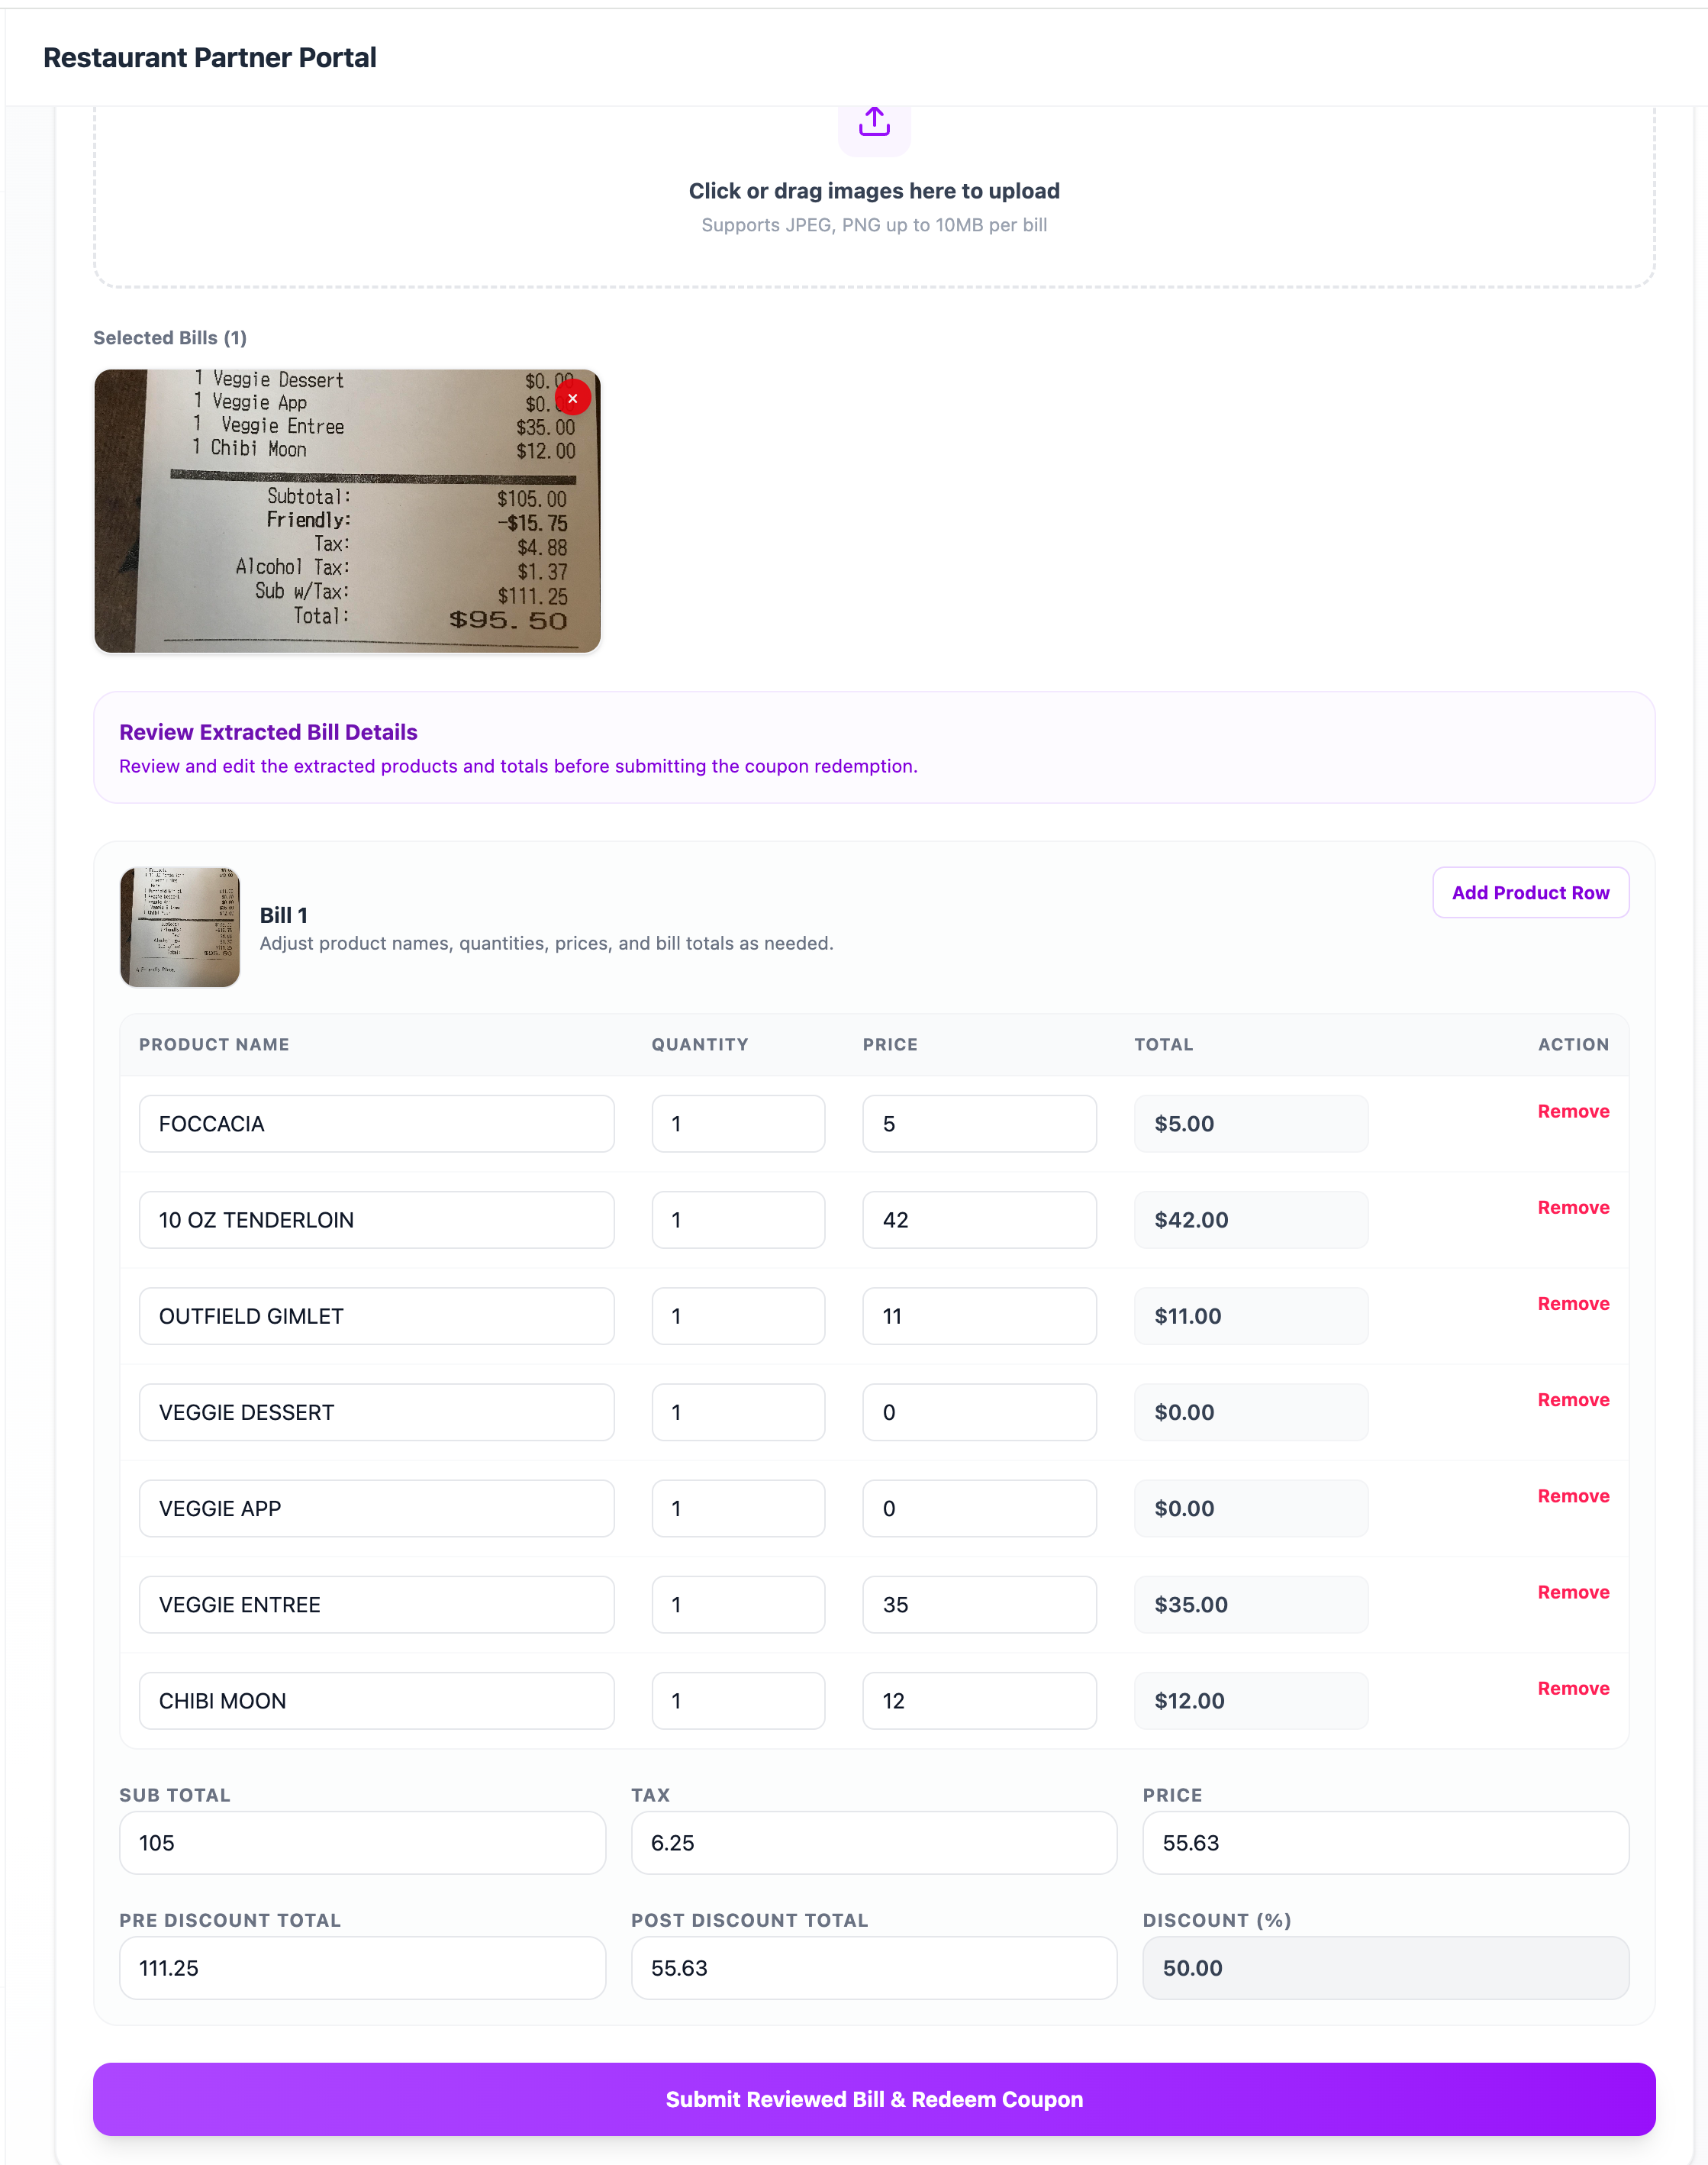
Task: Click the TOTAL column header
Action: tap(1163, 1044)
